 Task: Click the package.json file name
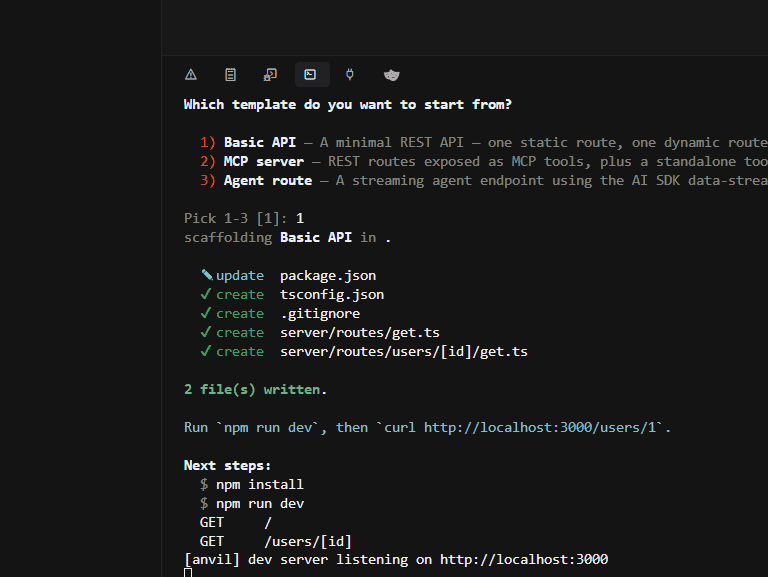pos(328,275)
